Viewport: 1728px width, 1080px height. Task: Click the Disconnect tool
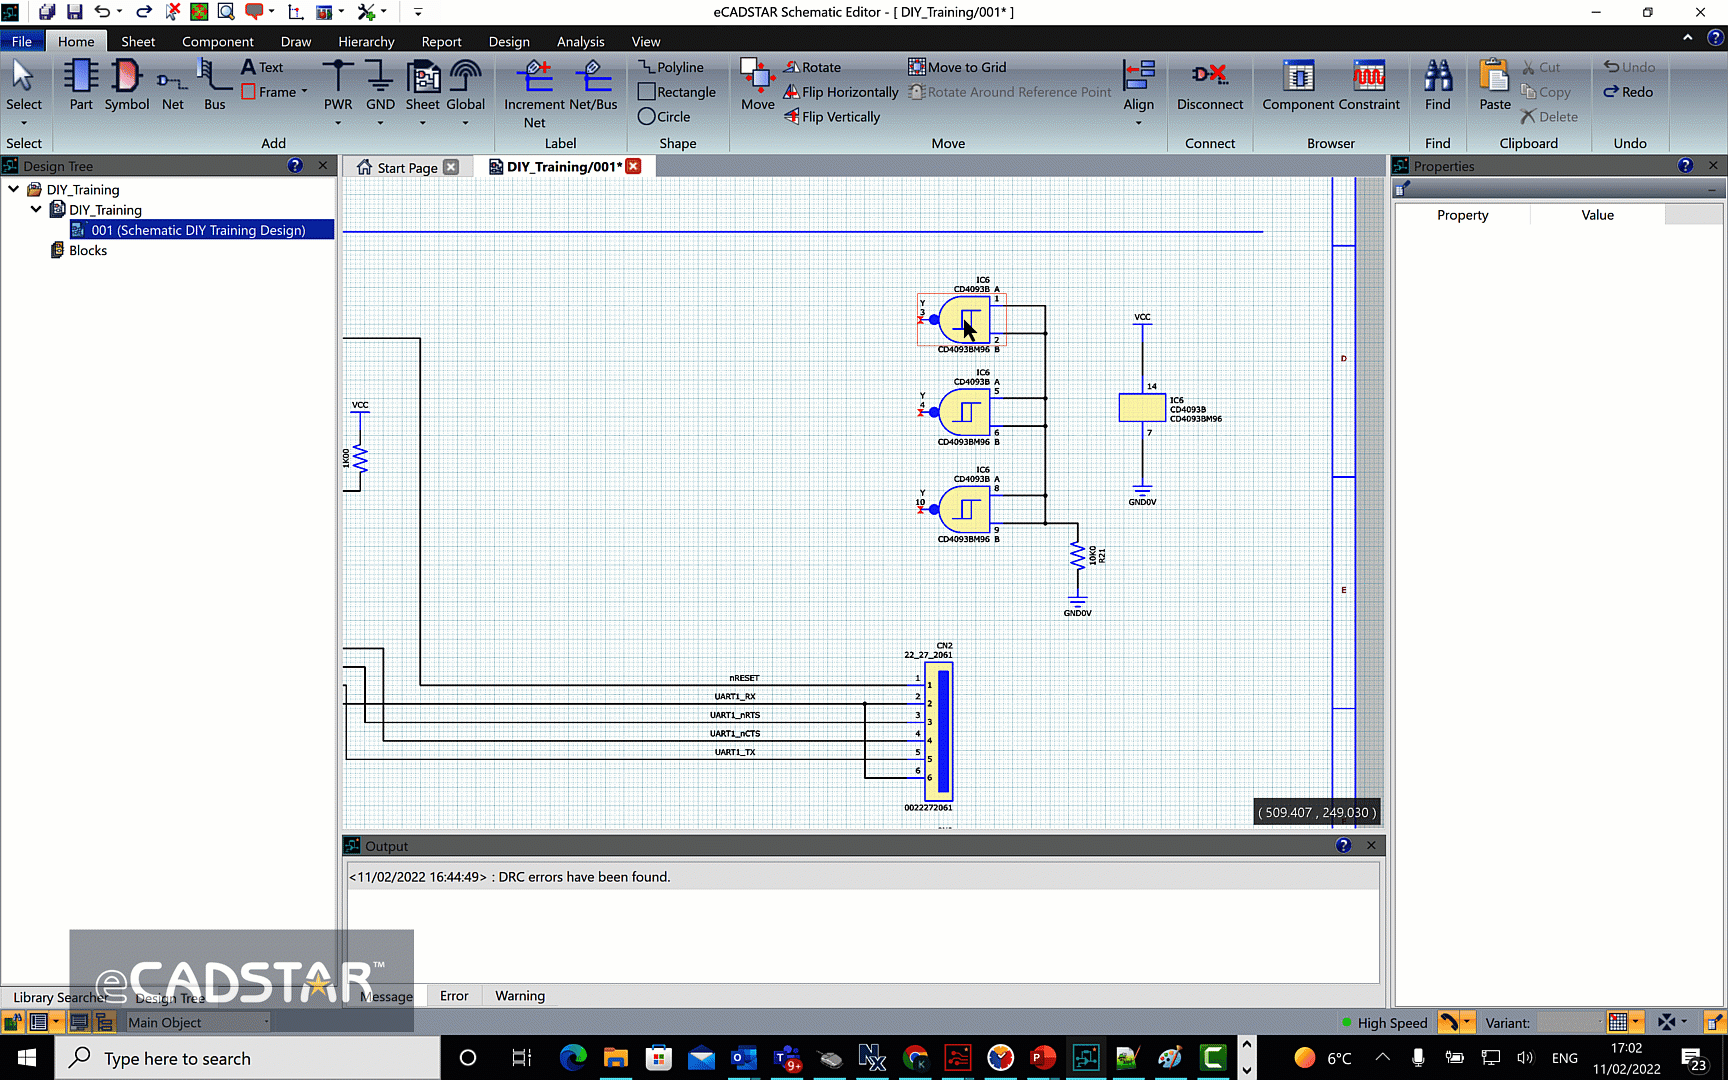click(x=1210, y=85)
